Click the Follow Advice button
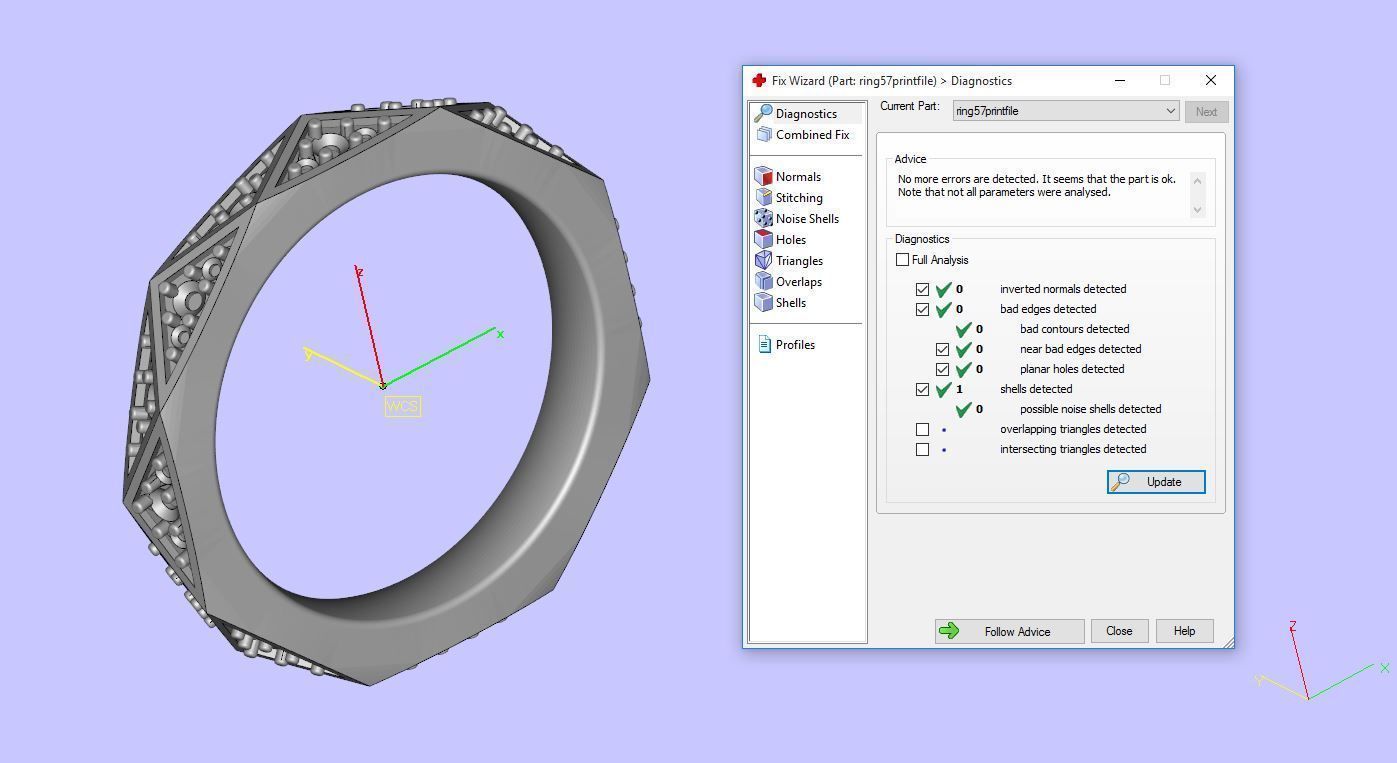 pos(1009,631)
